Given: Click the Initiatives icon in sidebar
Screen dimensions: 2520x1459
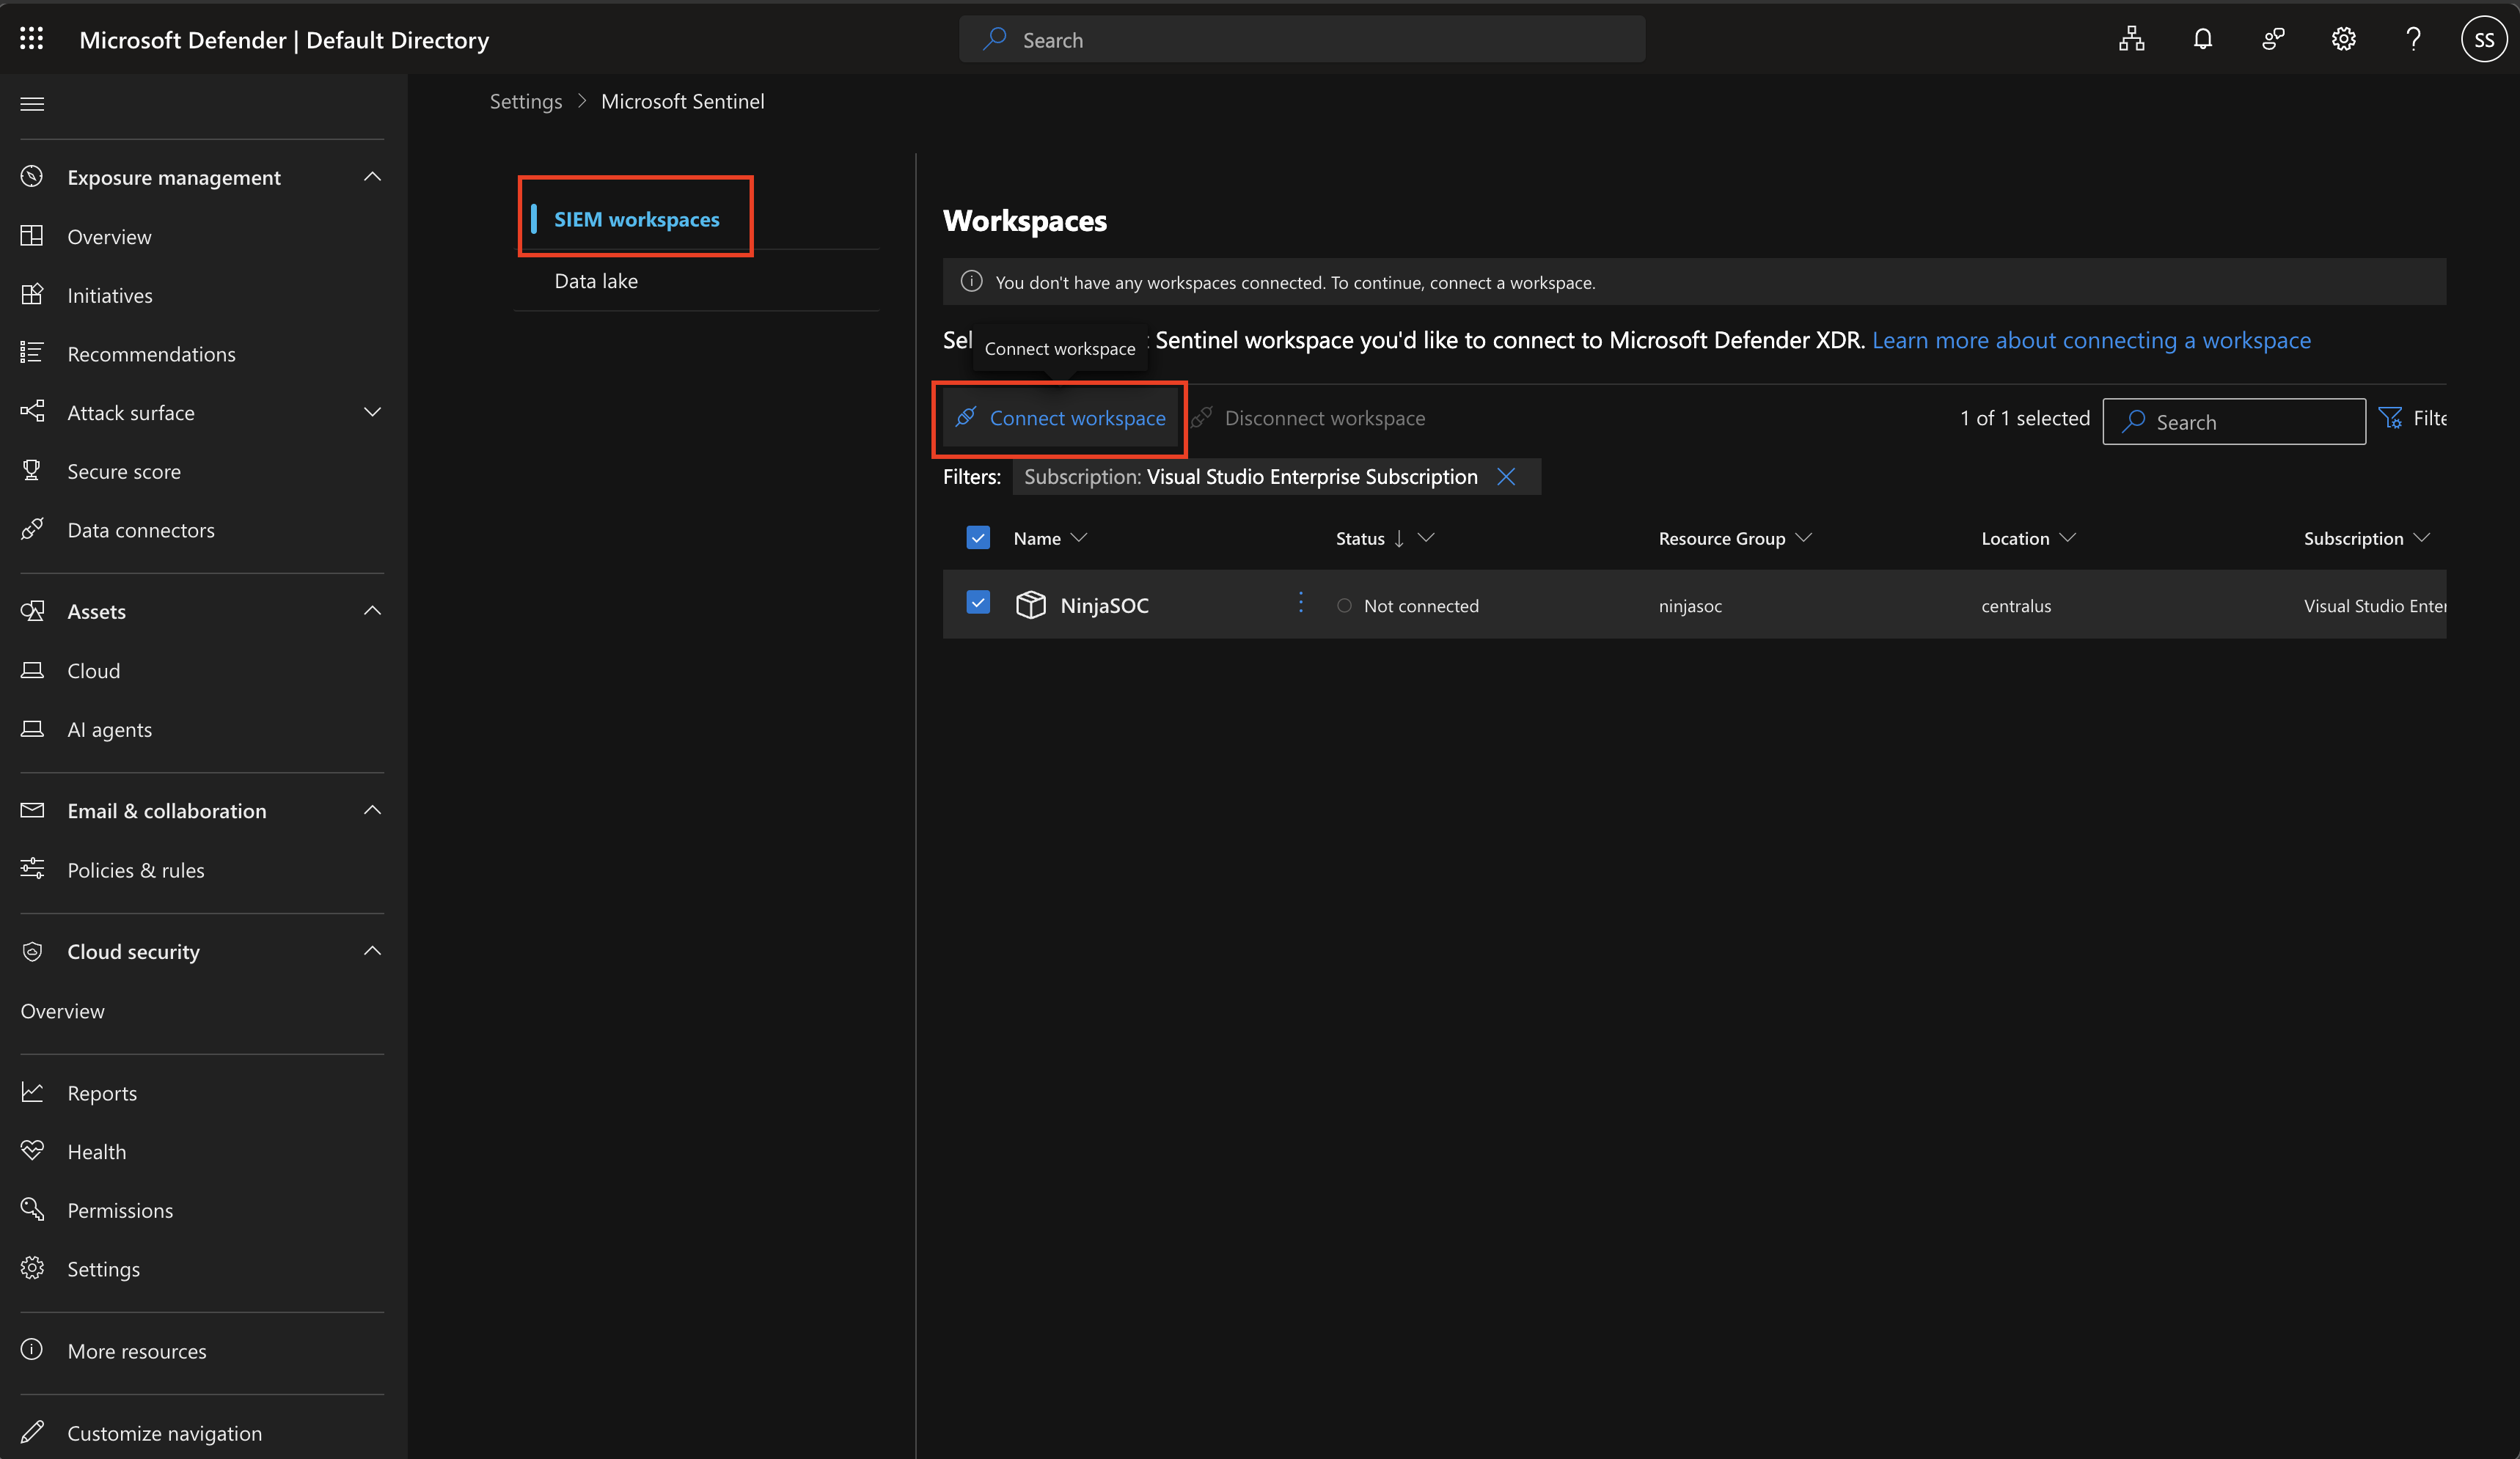Looking at the screenshot, I should click(x=32, y=295).
